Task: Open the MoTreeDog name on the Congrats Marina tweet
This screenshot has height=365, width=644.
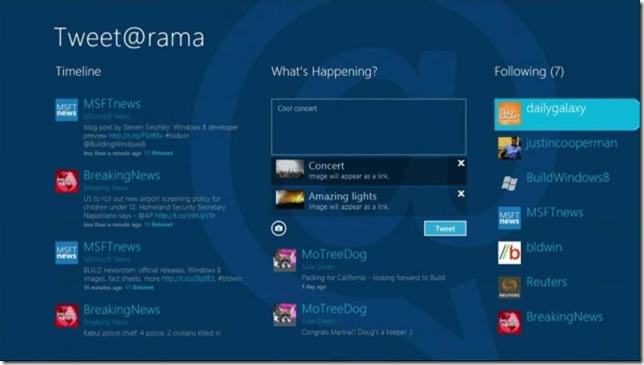Action: (x=334, y=309)
